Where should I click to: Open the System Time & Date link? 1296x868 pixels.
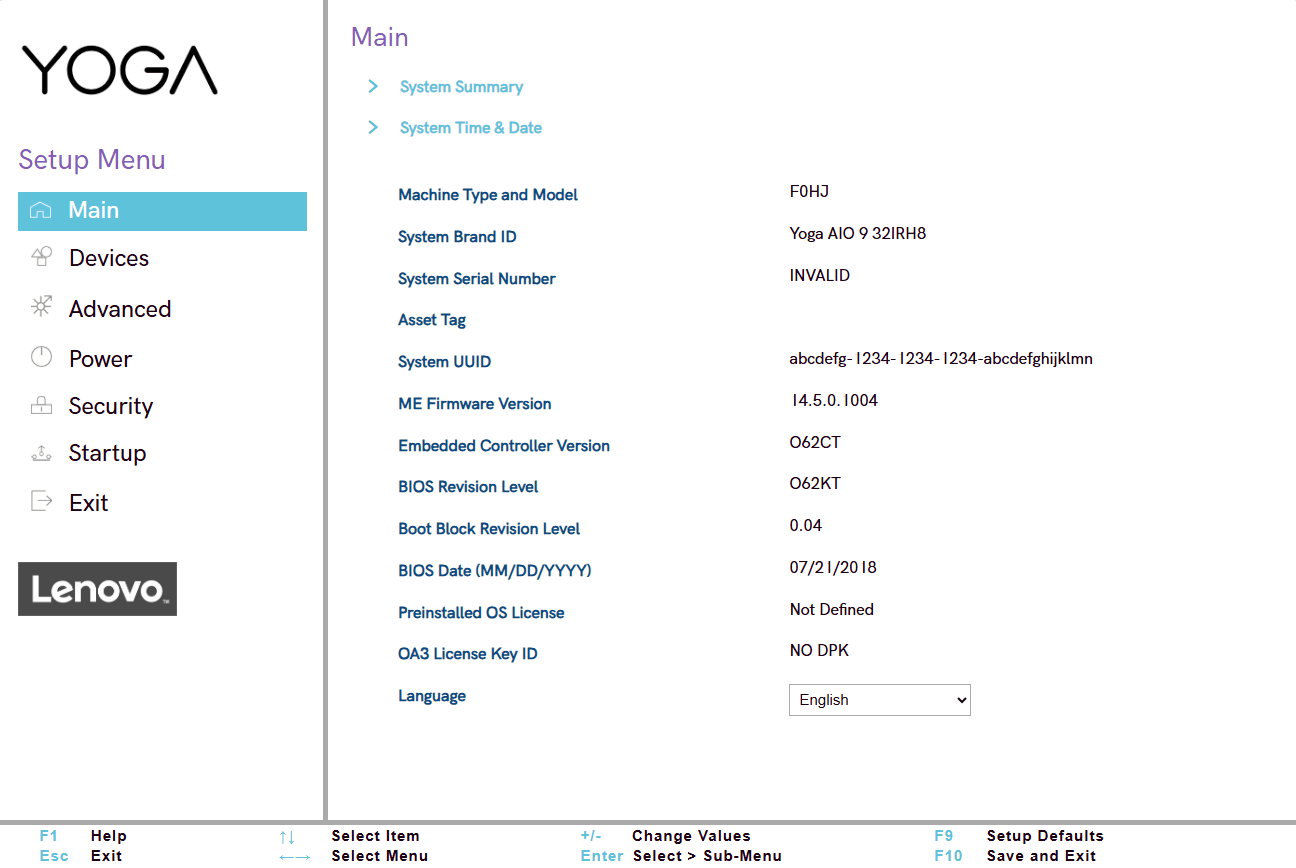click(471, 128)
